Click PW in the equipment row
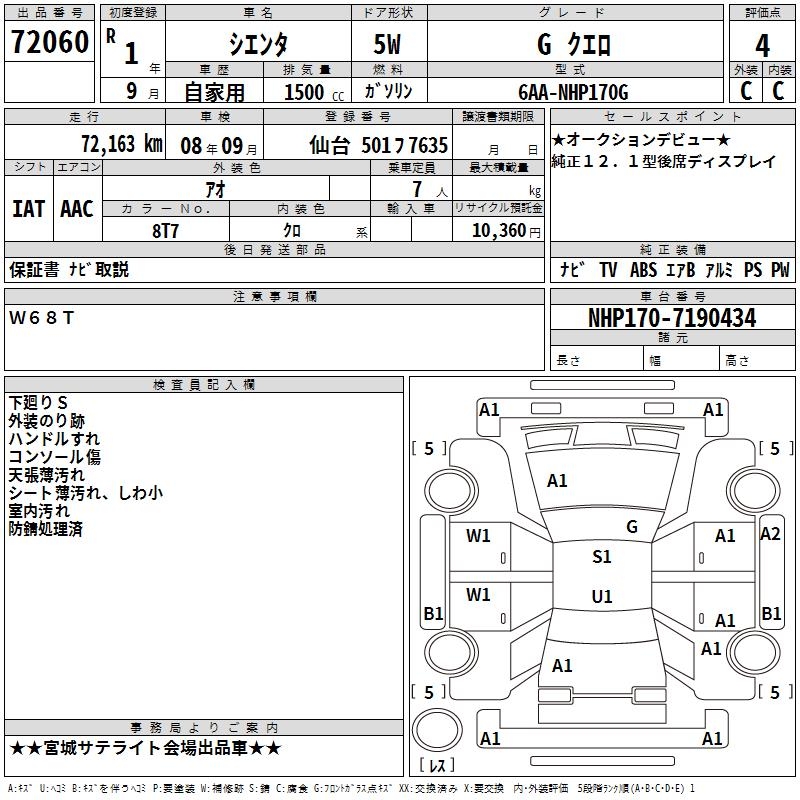 (x=780, y=270)
